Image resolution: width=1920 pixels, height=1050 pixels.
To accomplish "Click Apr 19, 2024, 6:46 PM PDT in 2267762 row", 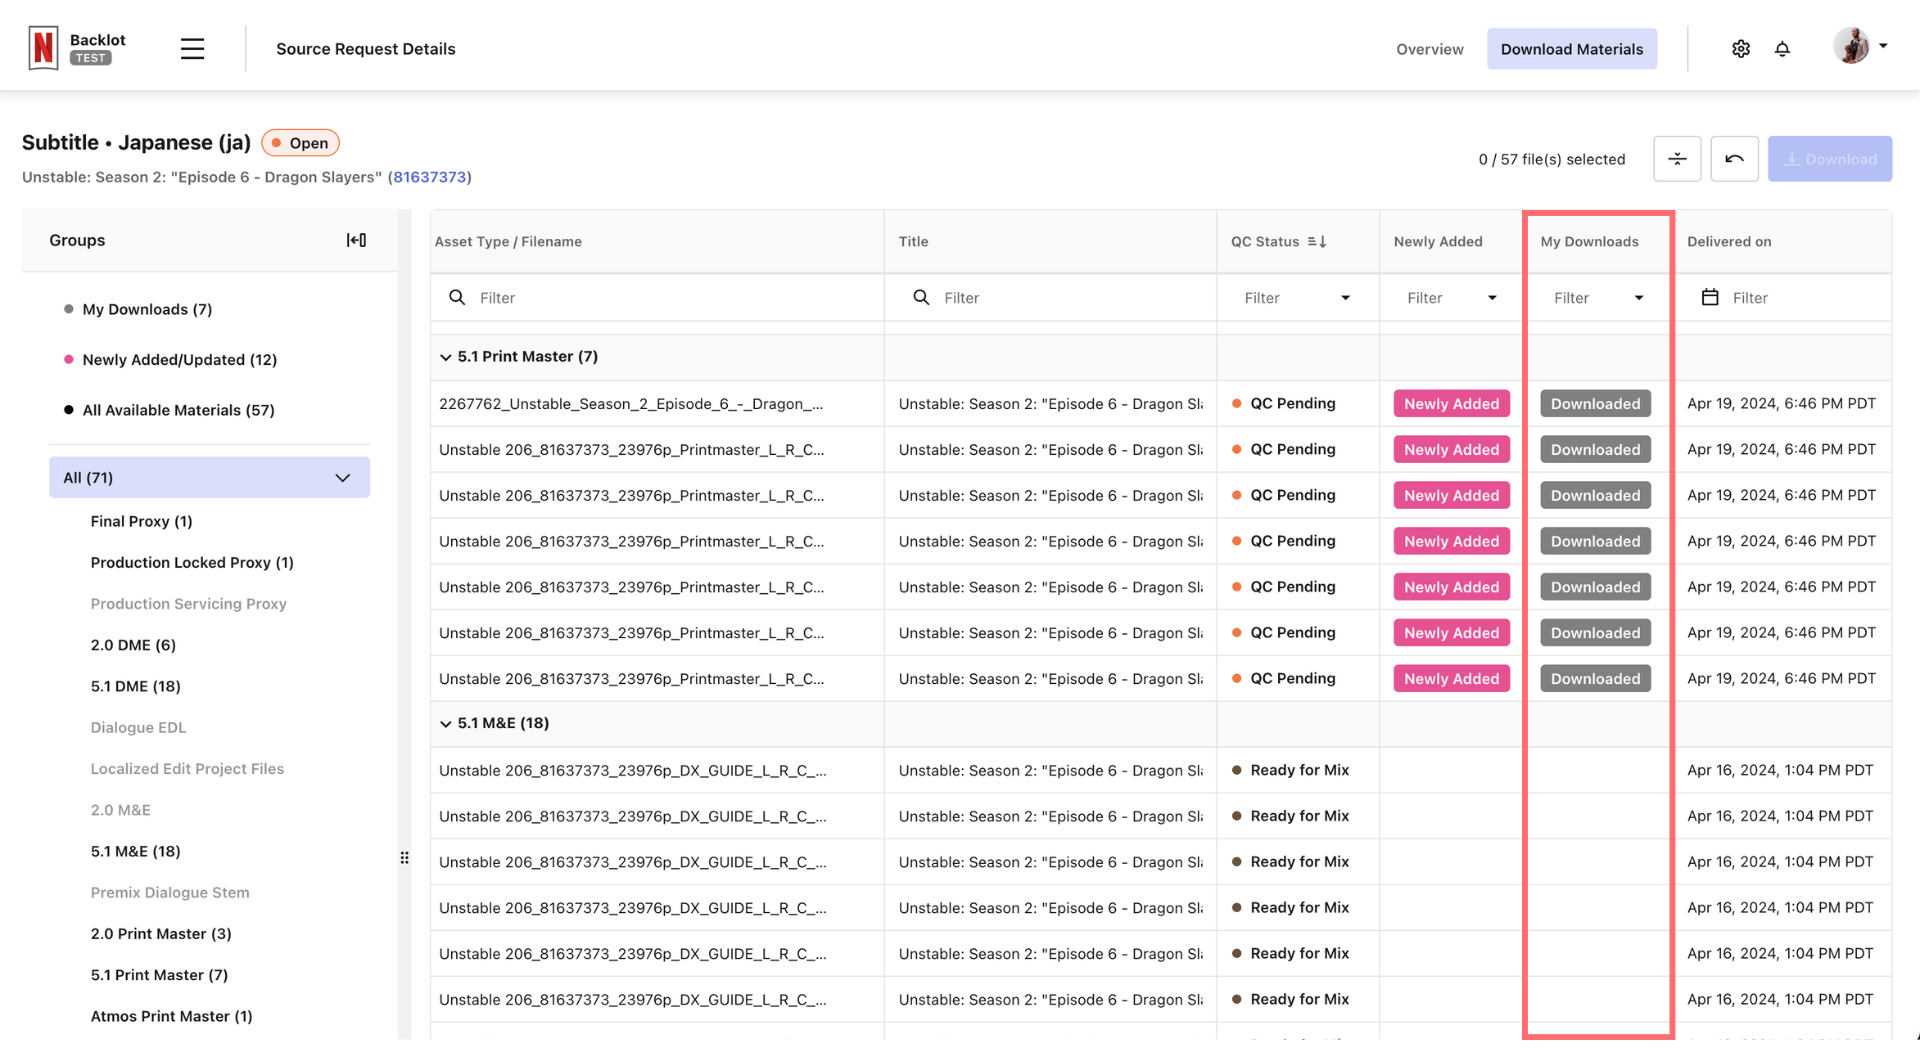I will (1781, 404).
